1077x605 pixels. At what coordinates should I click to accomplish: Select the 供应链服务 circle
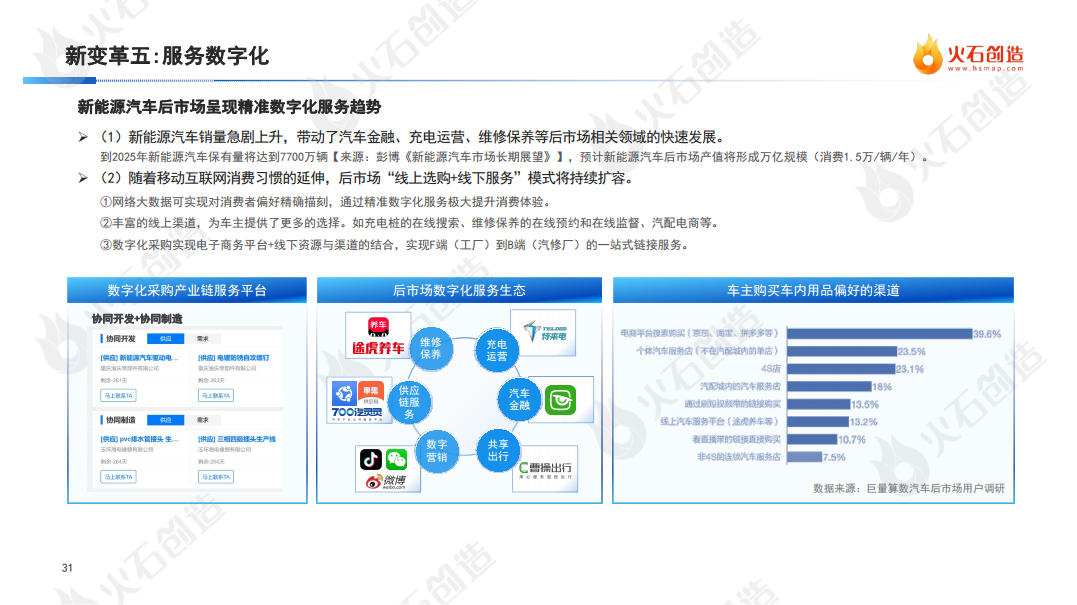[x=409, y=402]
